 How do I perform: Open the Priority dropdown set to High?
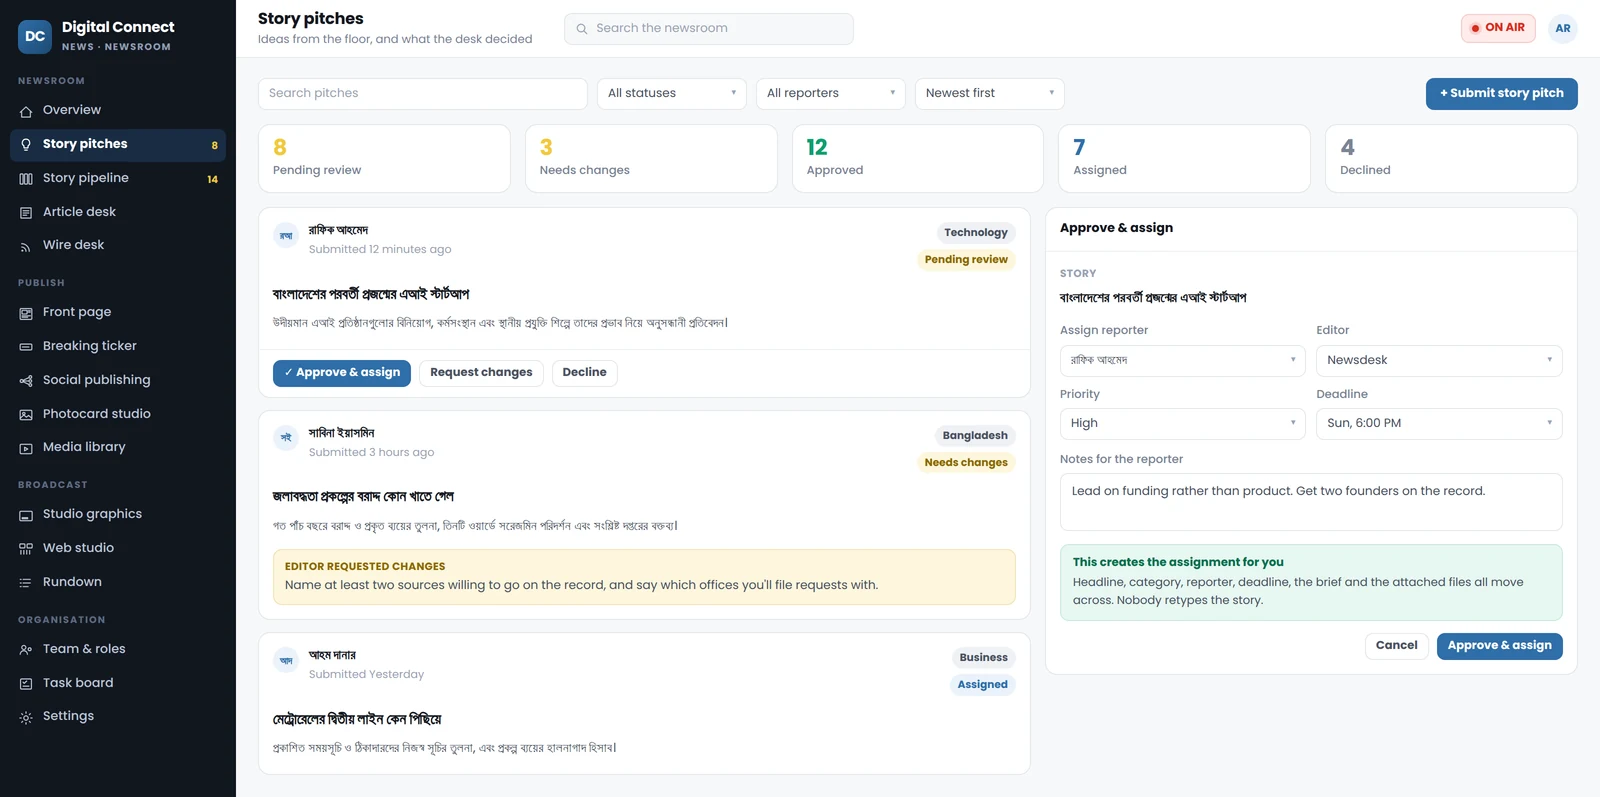(x=1183, y=424)
